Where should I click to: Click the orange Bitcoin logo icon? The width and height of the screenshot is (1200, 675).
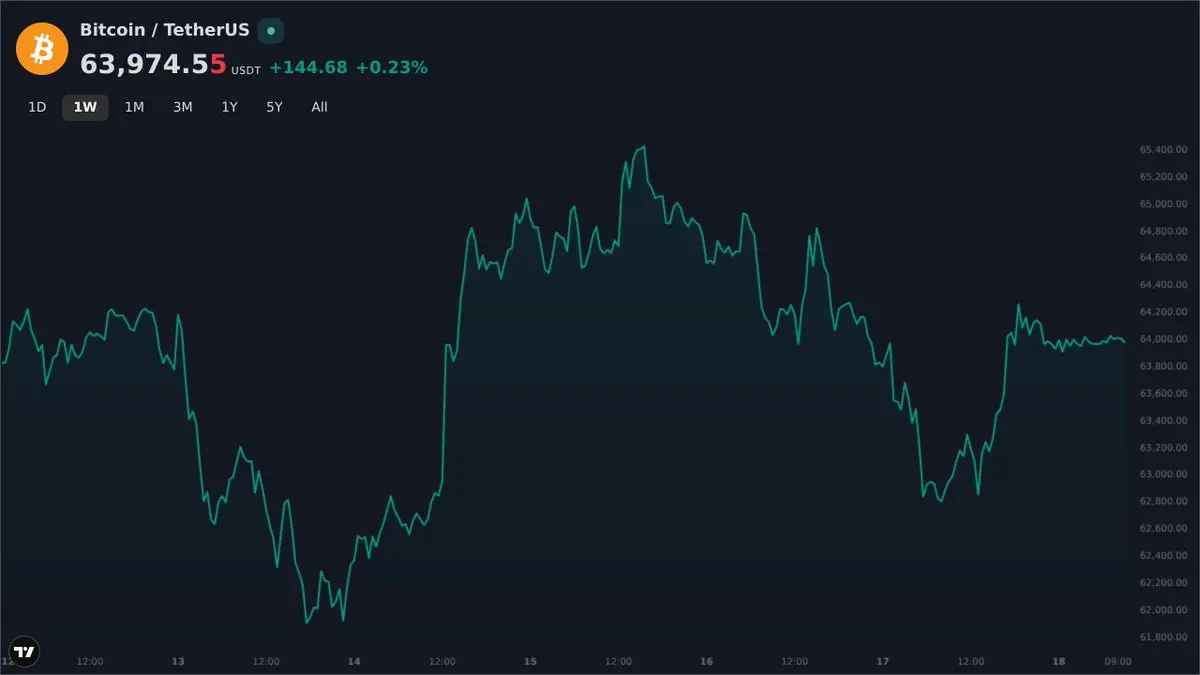(x=42, y=48)
